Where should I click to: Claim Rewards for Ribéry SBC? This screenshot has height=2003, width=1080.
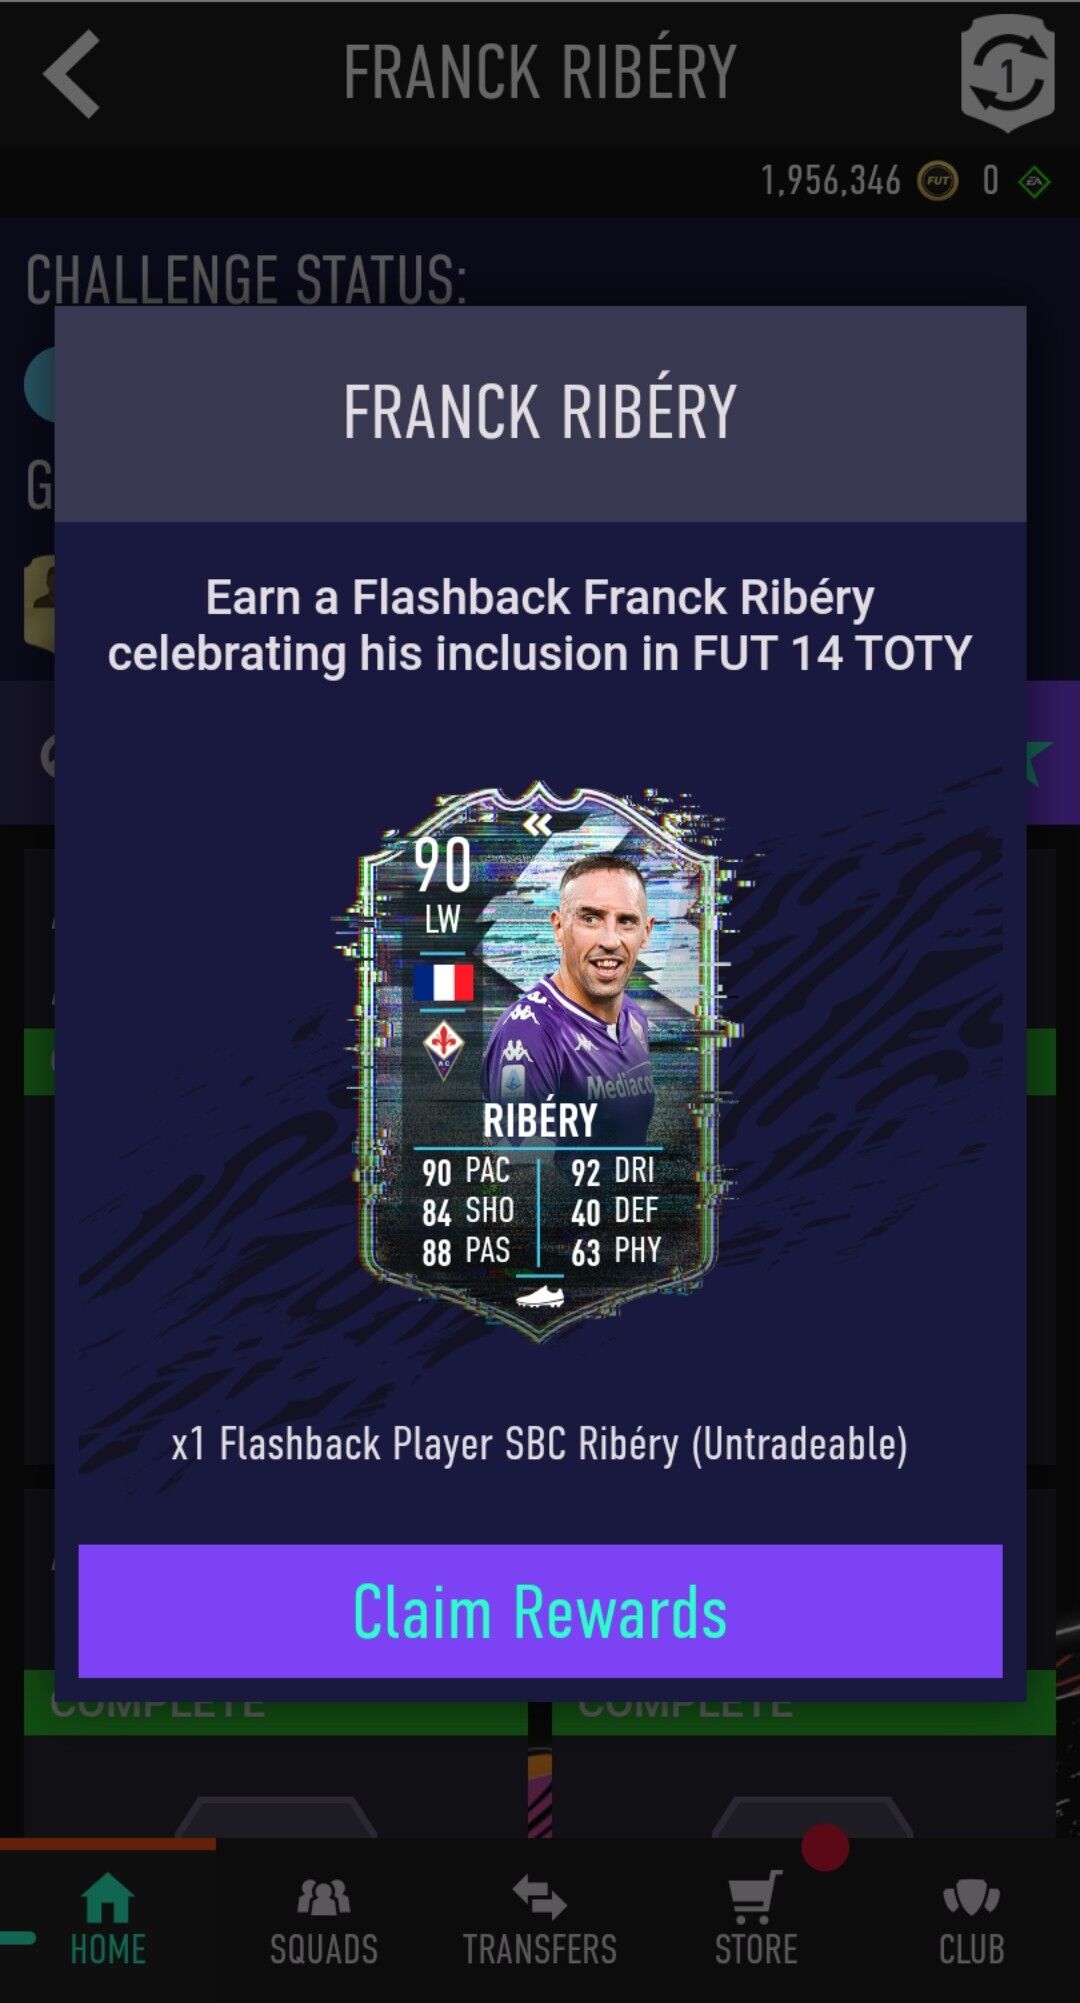click(540, 1611)
